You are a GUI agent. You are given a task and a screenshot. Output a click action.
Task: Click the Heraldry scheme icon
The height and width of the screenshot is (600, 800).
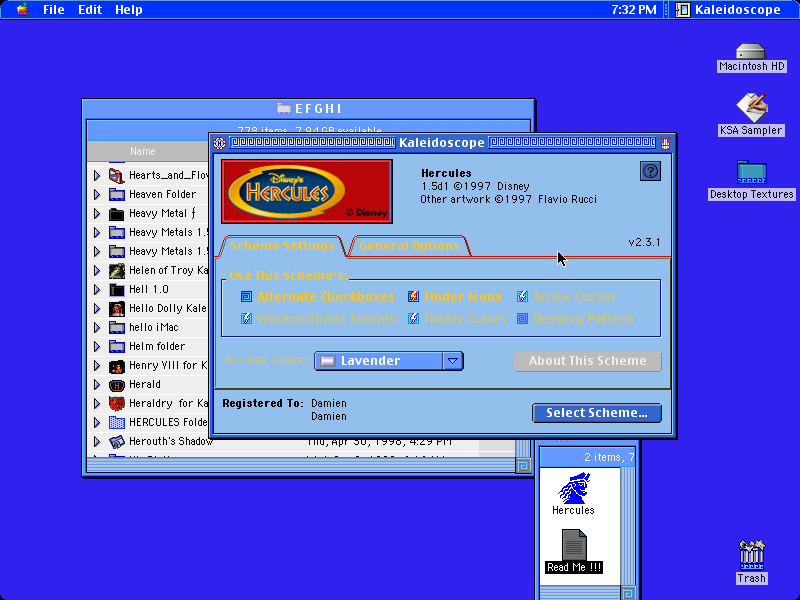[x=117, y=404]
